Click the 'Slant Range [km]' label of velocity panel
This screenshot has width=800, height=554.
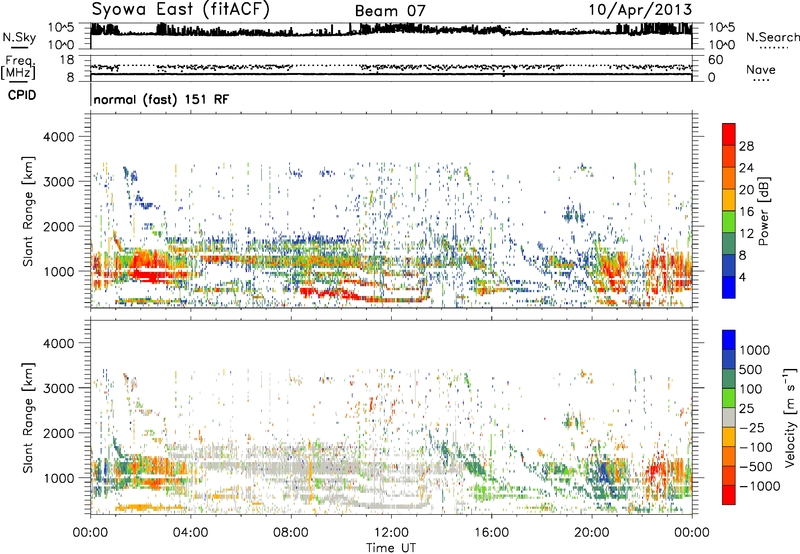tap(28, 417)
